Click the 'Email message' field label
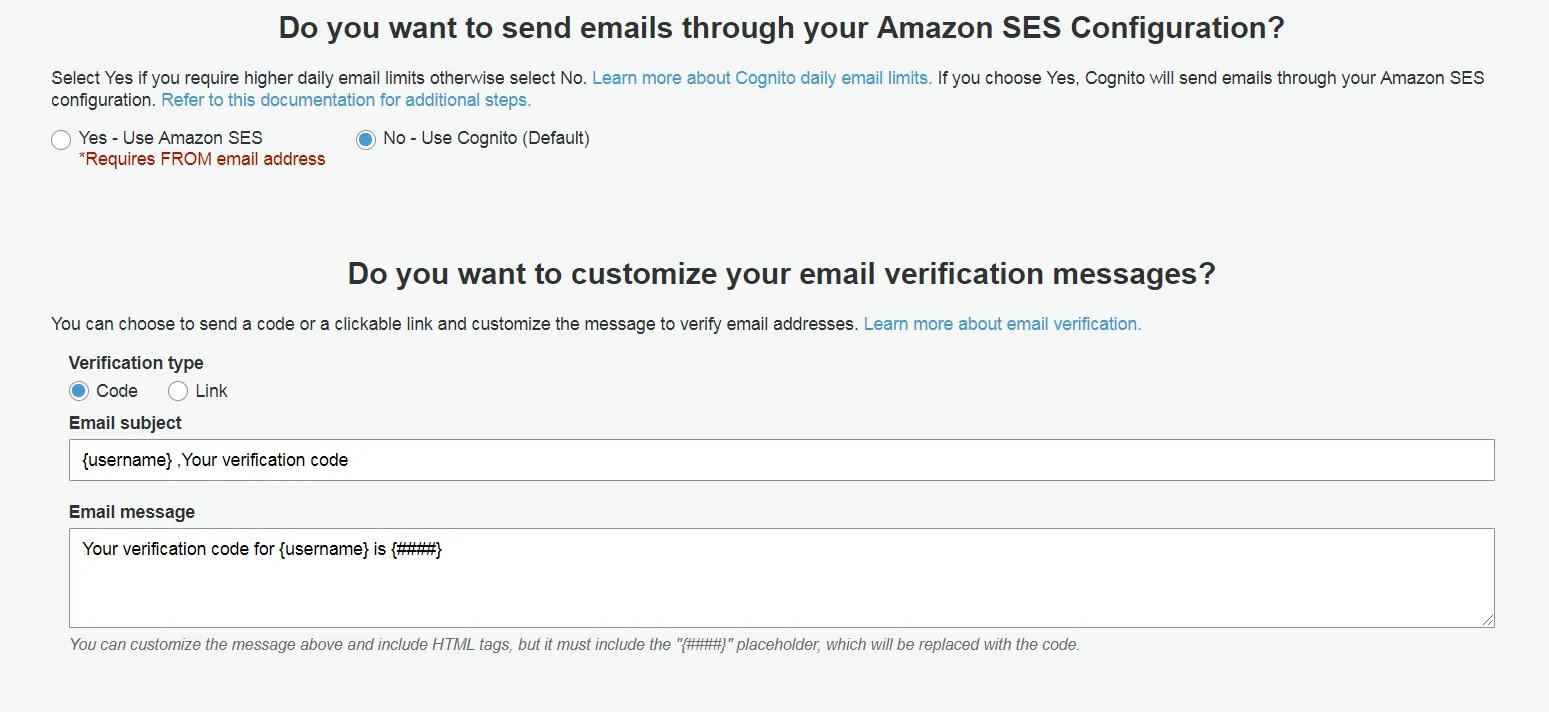Screen dimensions: 1549x712 [132, 512]
